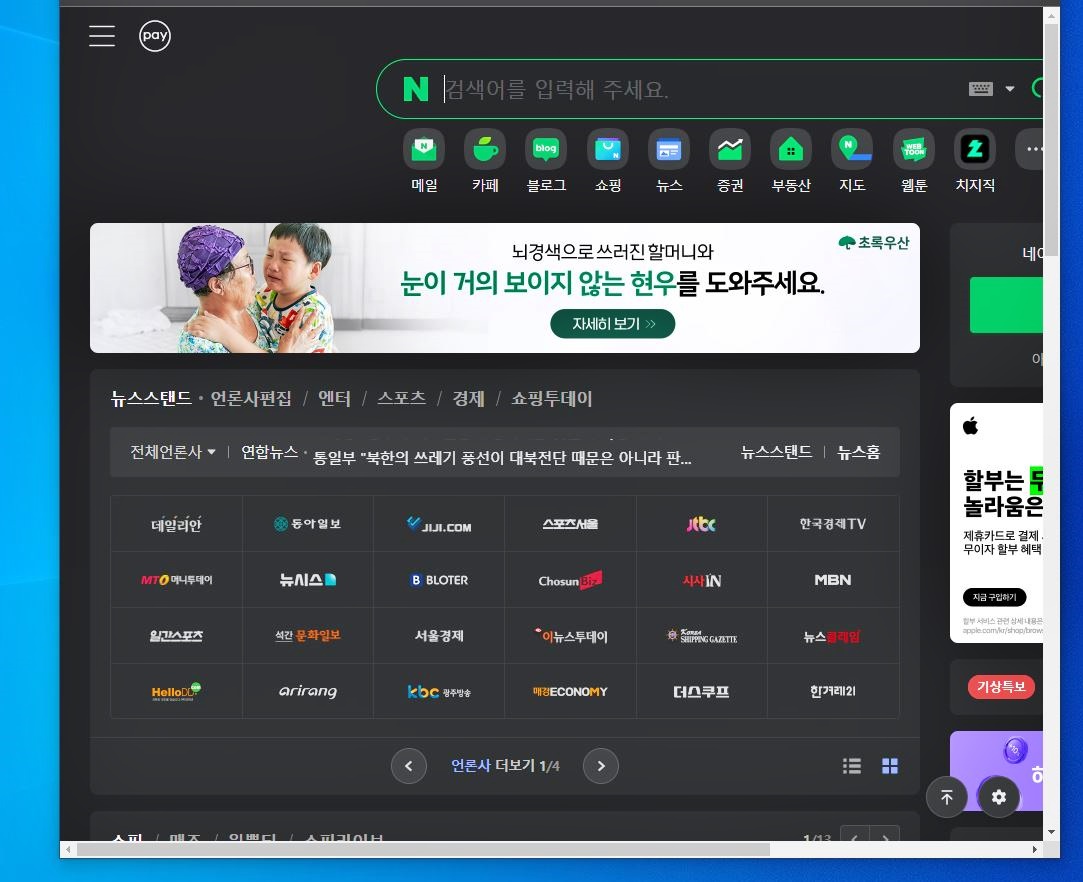Select the 언론사편집 tab

[251, 399]
